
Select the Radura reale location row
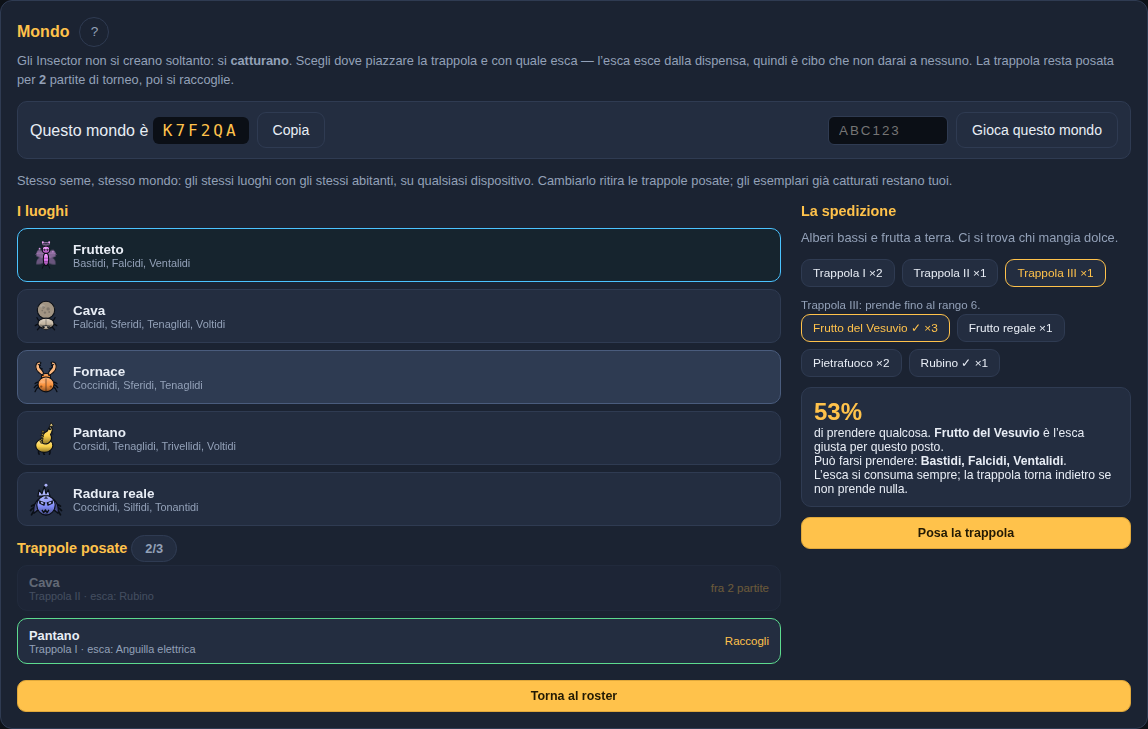[399, 499]
